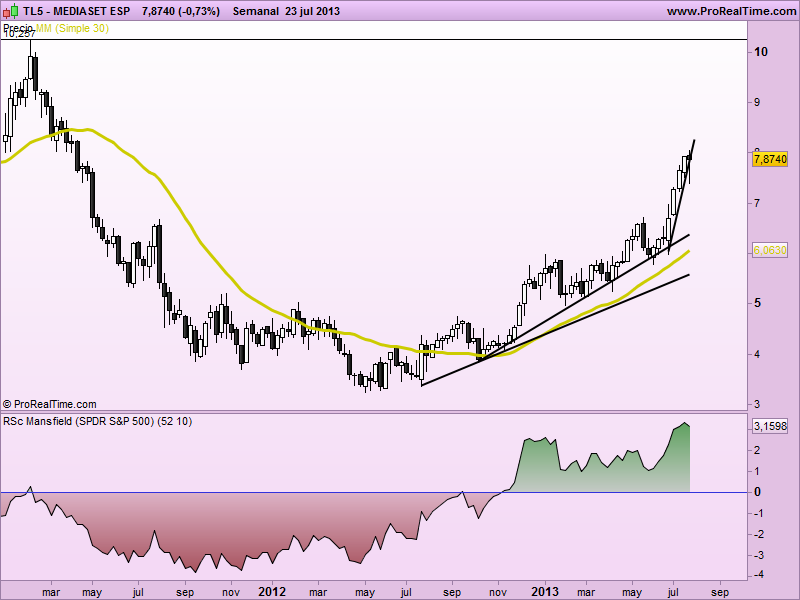
Task: Click the 6,0630 moving average price tag
Action: coord(770,251)
